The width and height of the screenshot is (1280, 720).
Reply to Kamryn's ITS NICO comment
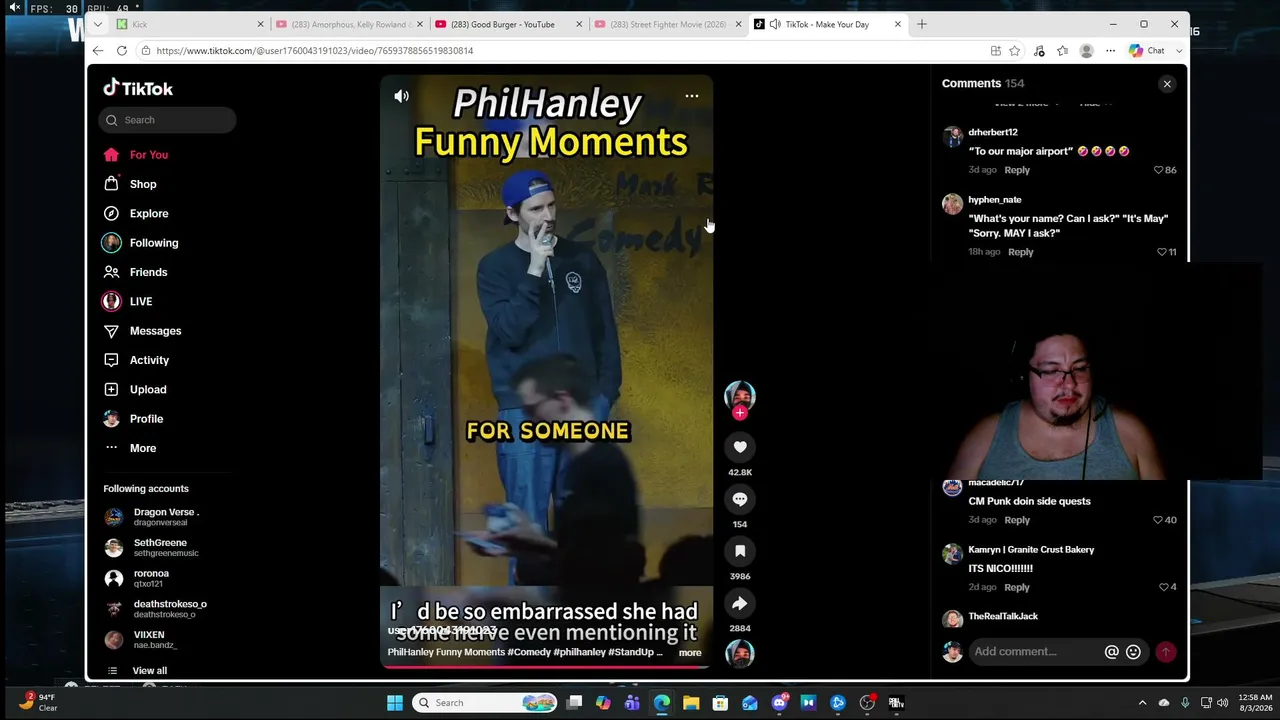tap(1017, 587)
